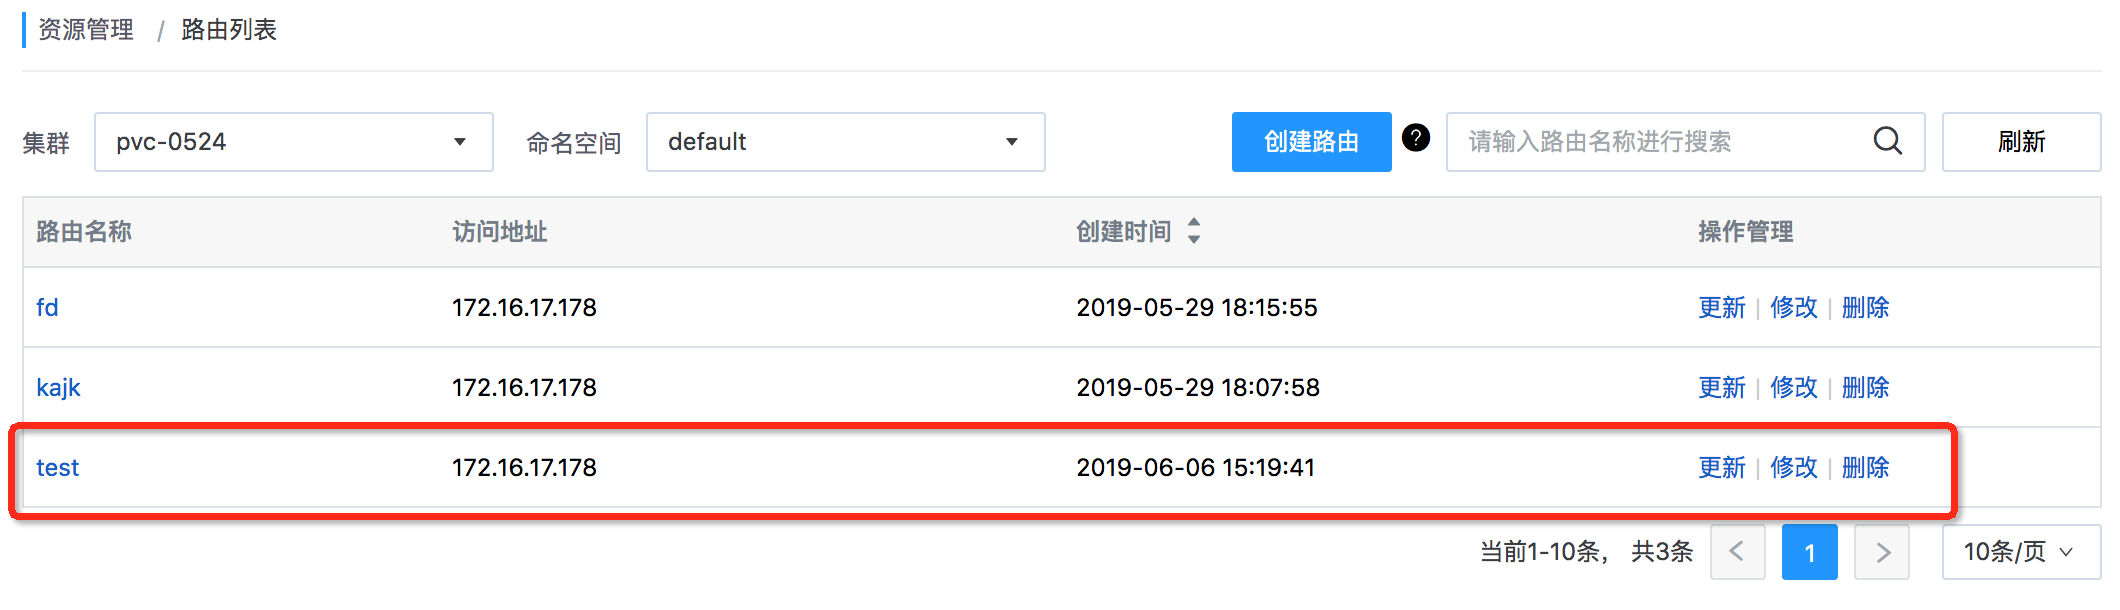
Task: Navigate to 资源管理 breadcrumb
Action: pos(84,30)
